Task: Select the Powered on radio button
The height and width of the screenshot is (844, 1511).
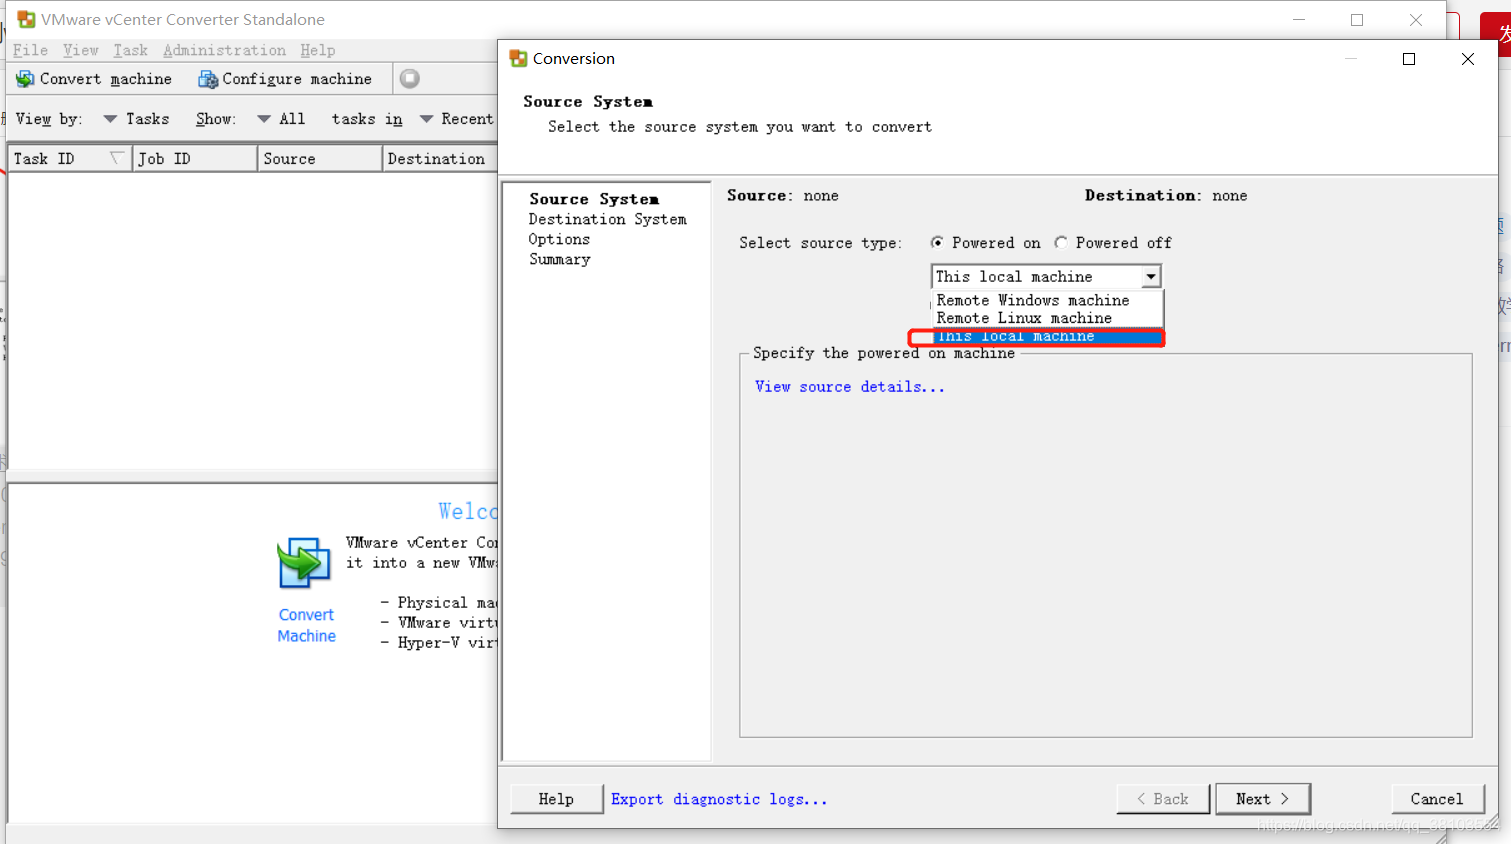Action: point(937,242)
